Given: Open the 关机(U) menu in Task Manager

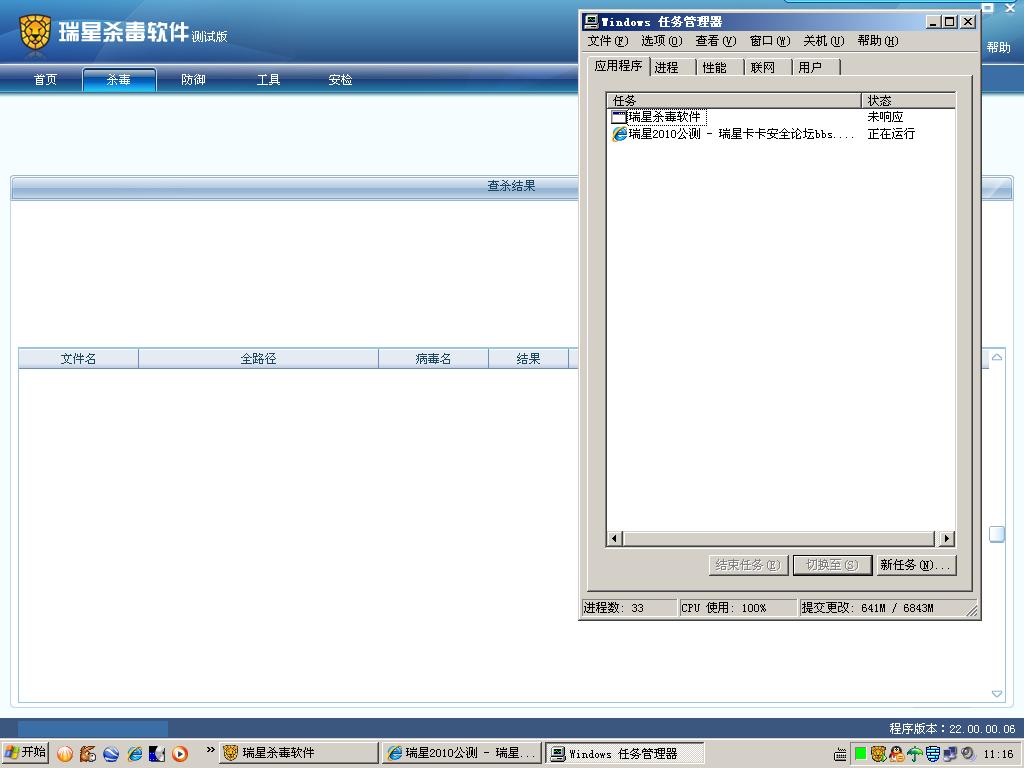Looking at the screenshot, I should pos(824,41).
